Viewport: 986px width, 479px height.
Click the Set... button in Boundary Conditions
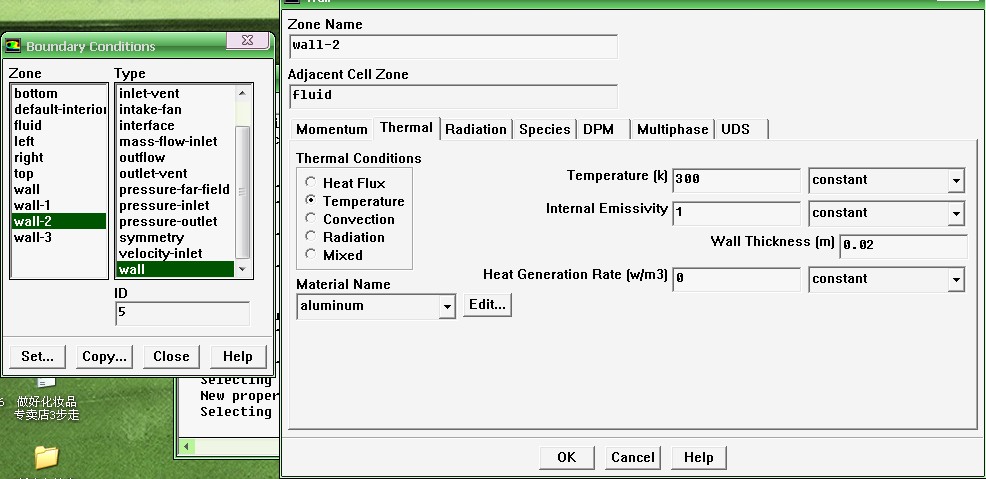38,356
